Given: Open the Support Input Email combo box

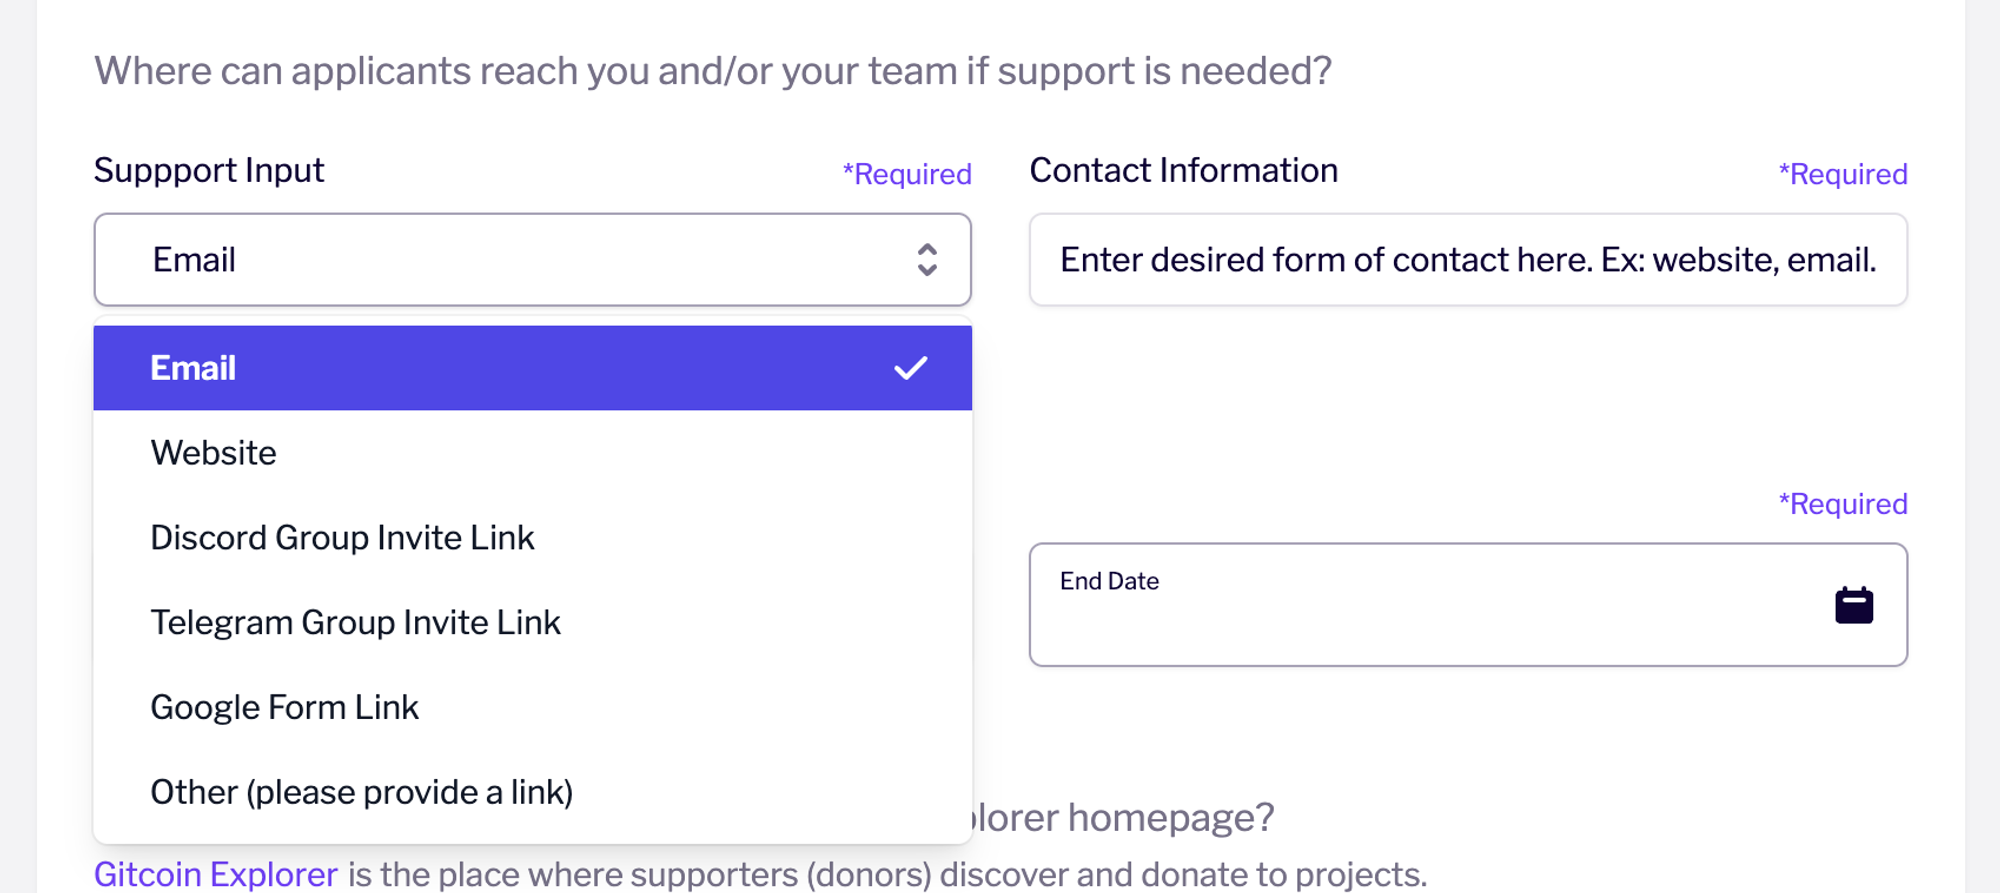Looking at the screenshot, I should pos(533,260).
